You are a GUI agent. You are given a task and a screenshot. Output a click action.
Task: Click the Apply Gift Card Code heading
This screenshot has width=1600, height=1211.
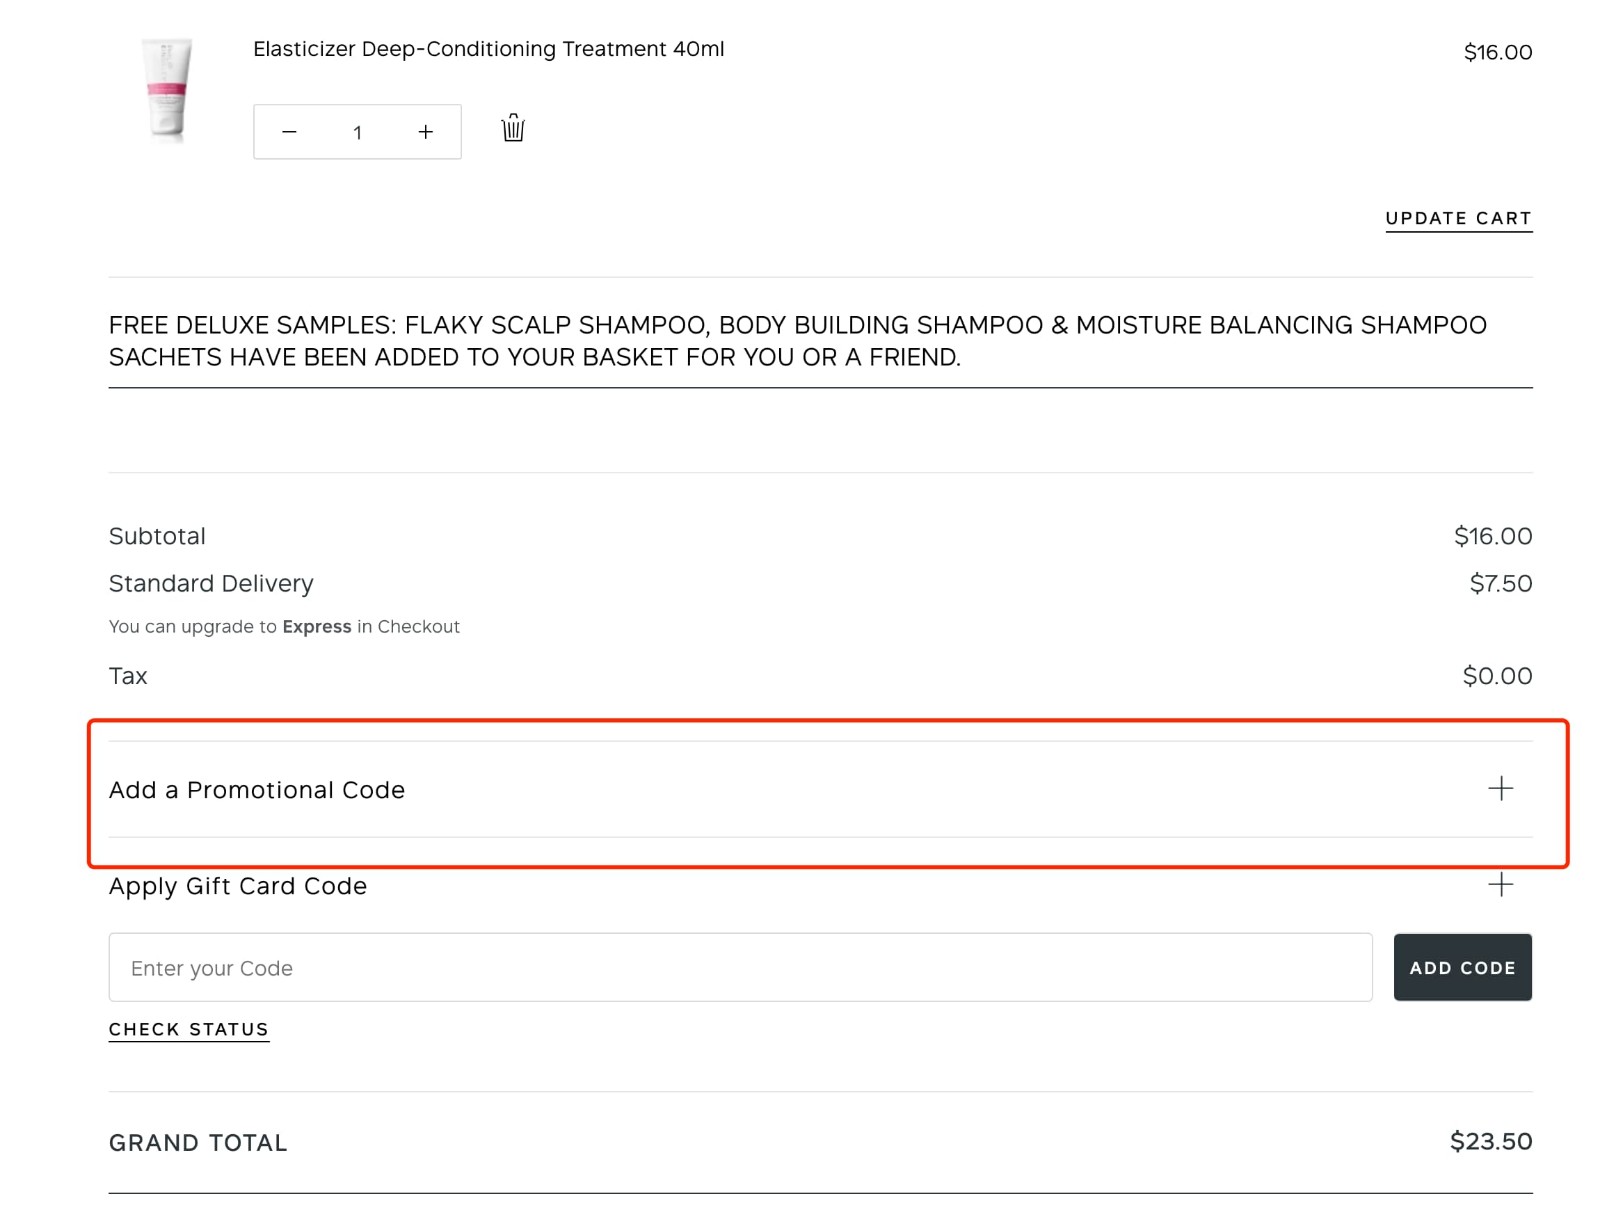pos(238,886)
